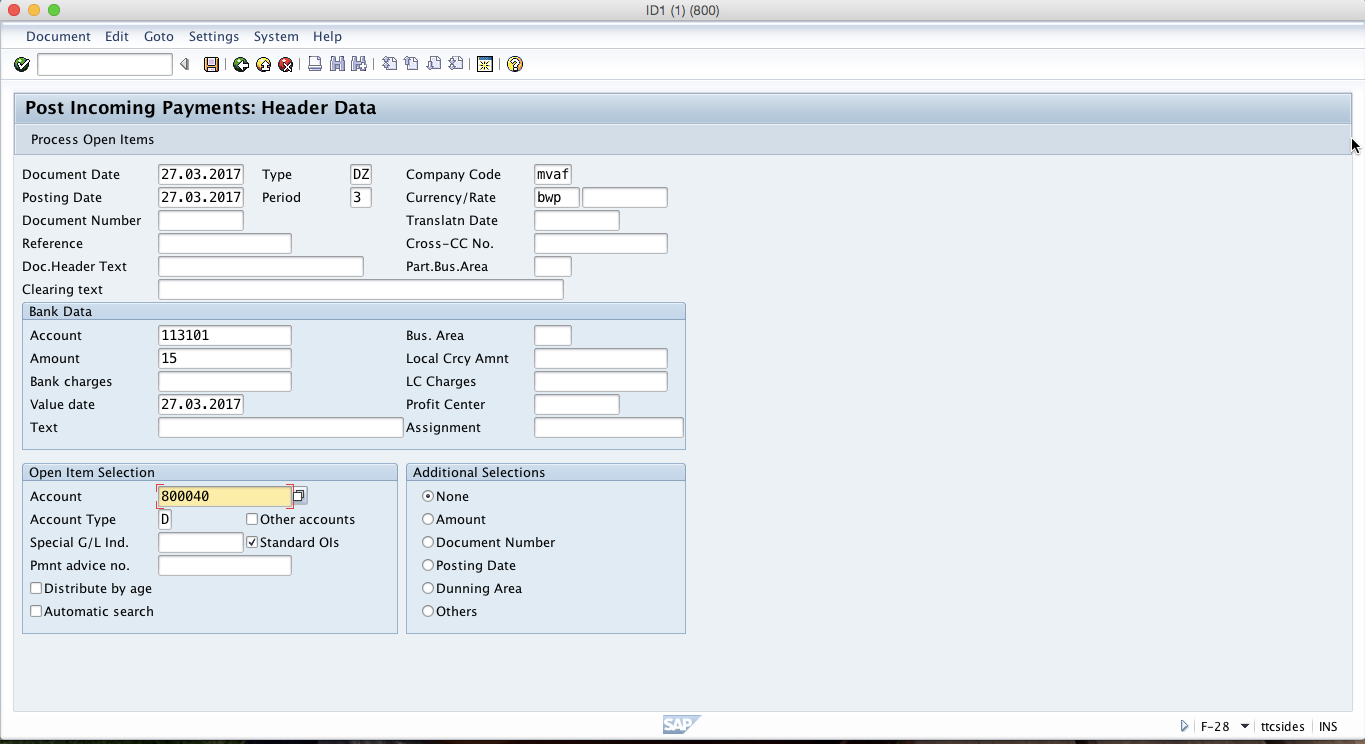Viewport: 1365px width, 744px height.
Task: Click the Next Page icon
Action: 433,64
